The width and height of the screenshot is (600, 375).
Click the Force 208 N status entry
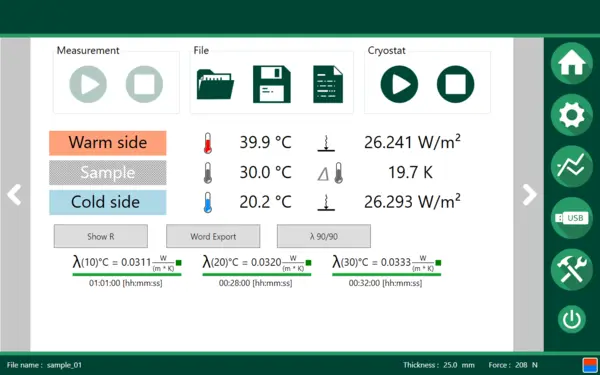513,365
